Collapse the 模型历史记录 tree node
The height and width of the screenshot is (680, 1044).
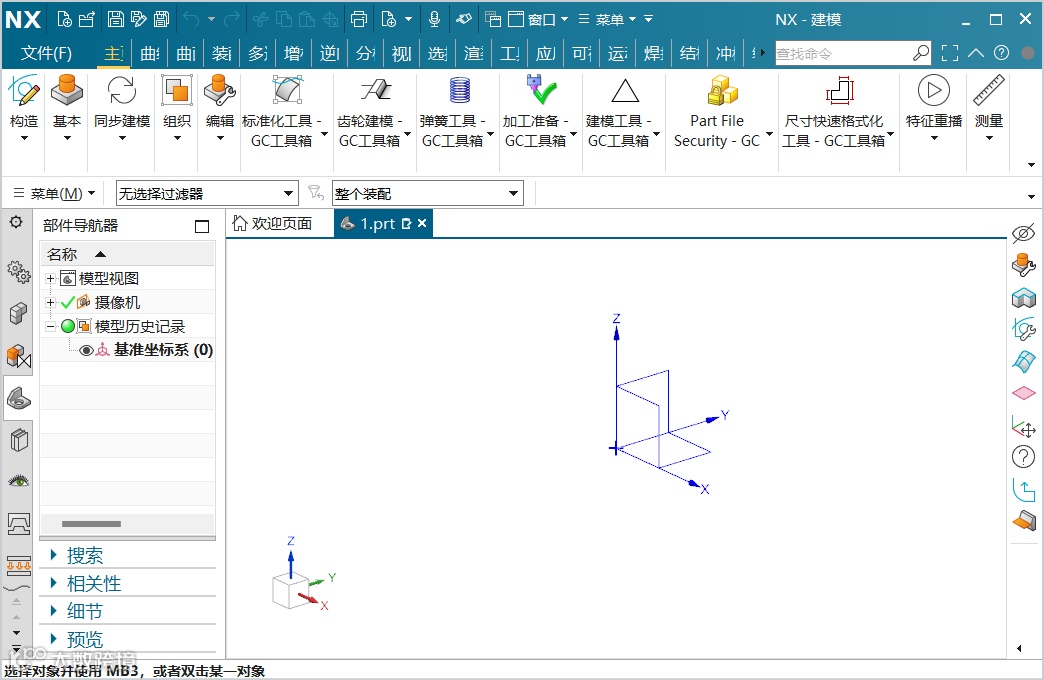tap(51, 326)
